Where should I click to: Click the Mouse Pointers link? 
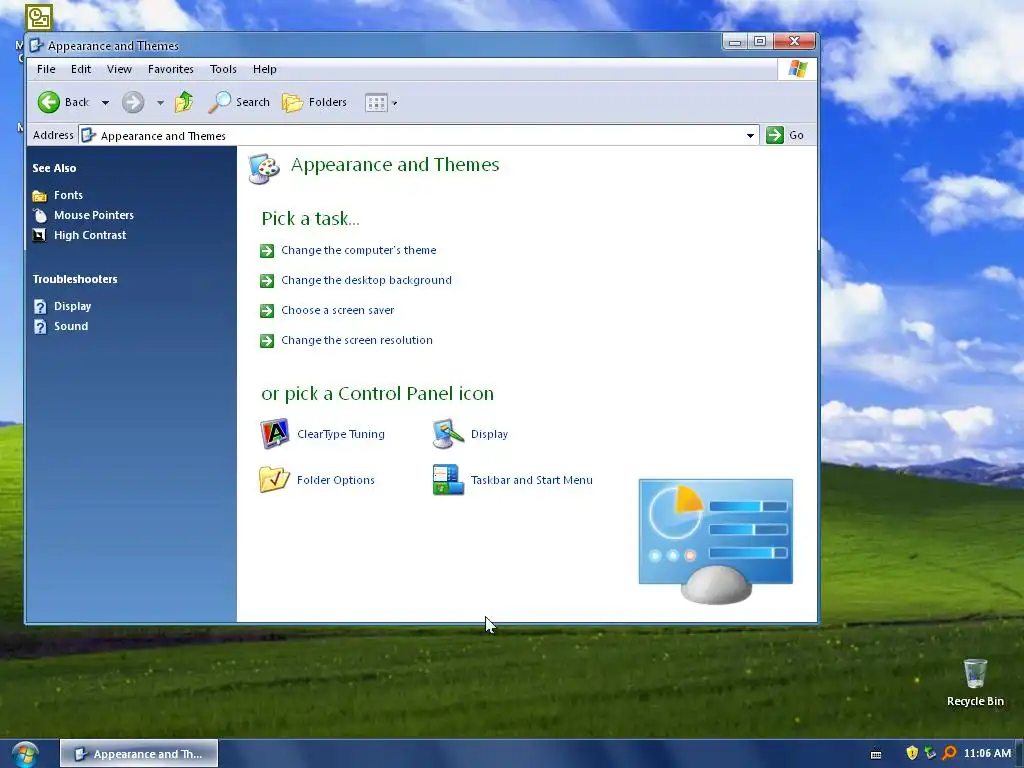pyautogui.click(x=94, y=215)
